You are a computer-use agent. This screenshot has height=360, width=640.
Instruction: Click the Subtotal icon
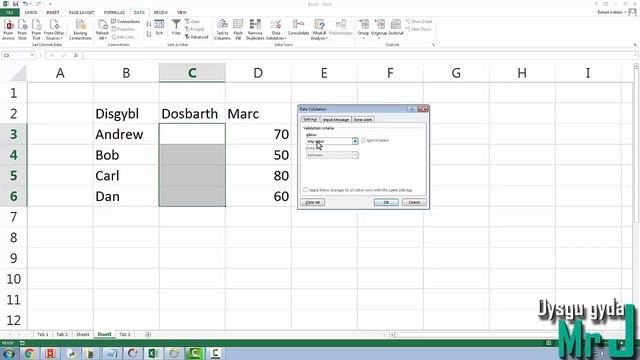point(396,28)
